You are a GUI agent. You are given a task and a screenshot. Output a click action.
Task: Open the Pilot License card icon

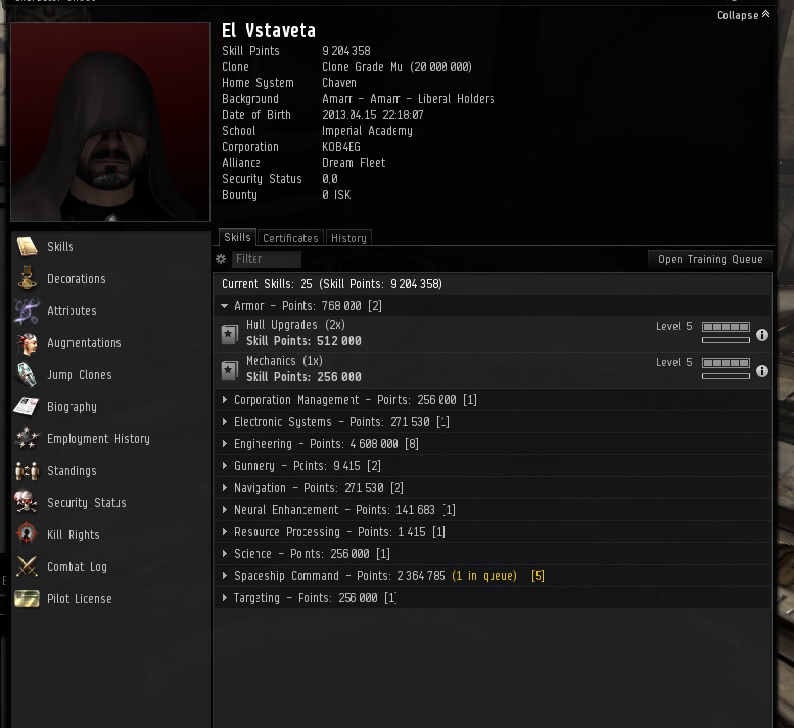[x=27, y=598]
